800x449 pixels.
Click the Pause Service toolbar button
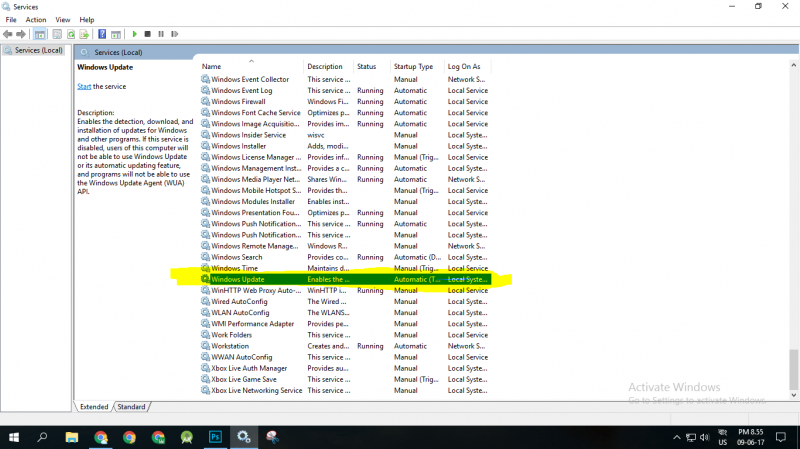[161, 34]
